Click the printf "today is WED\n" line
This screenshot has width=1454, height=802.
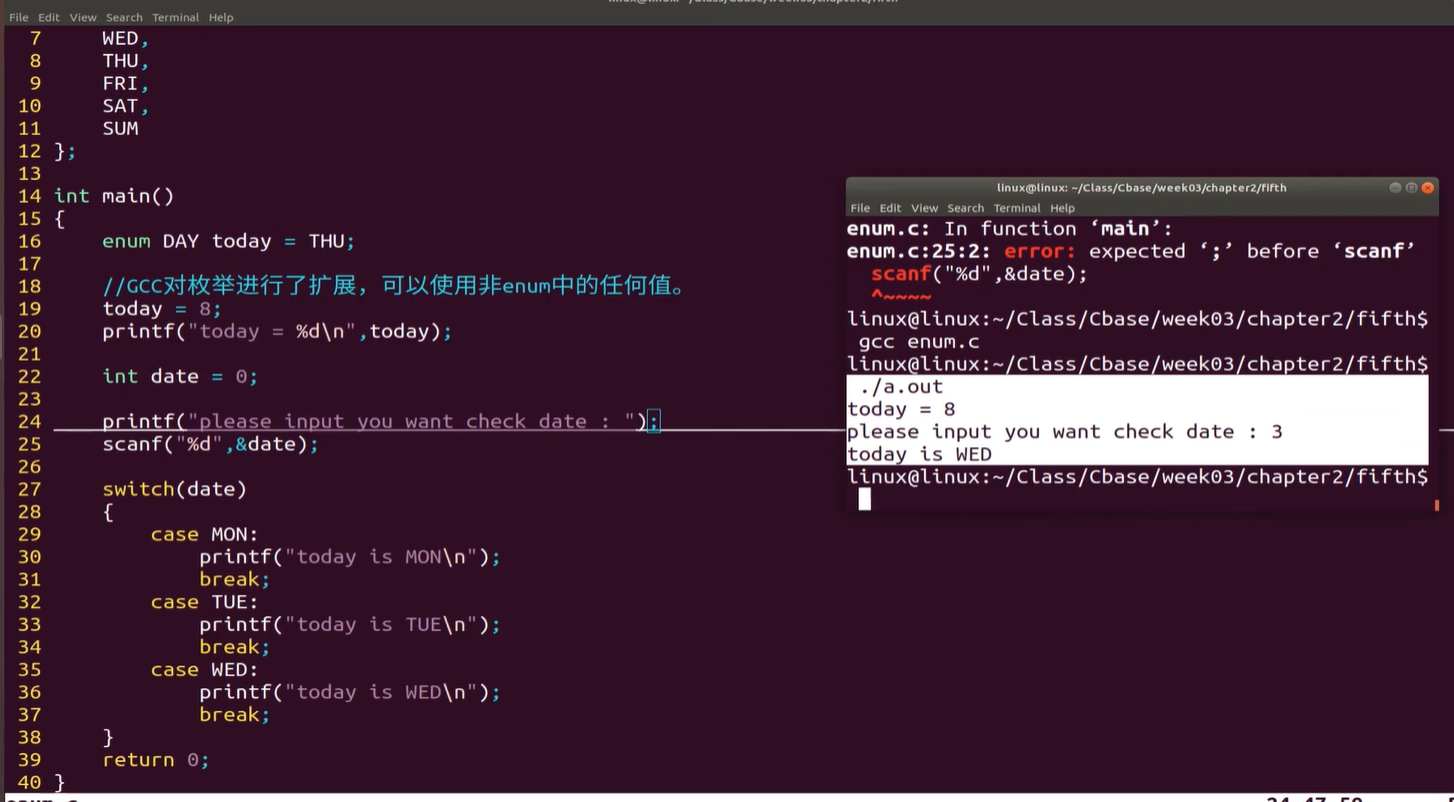coord(349,692)
